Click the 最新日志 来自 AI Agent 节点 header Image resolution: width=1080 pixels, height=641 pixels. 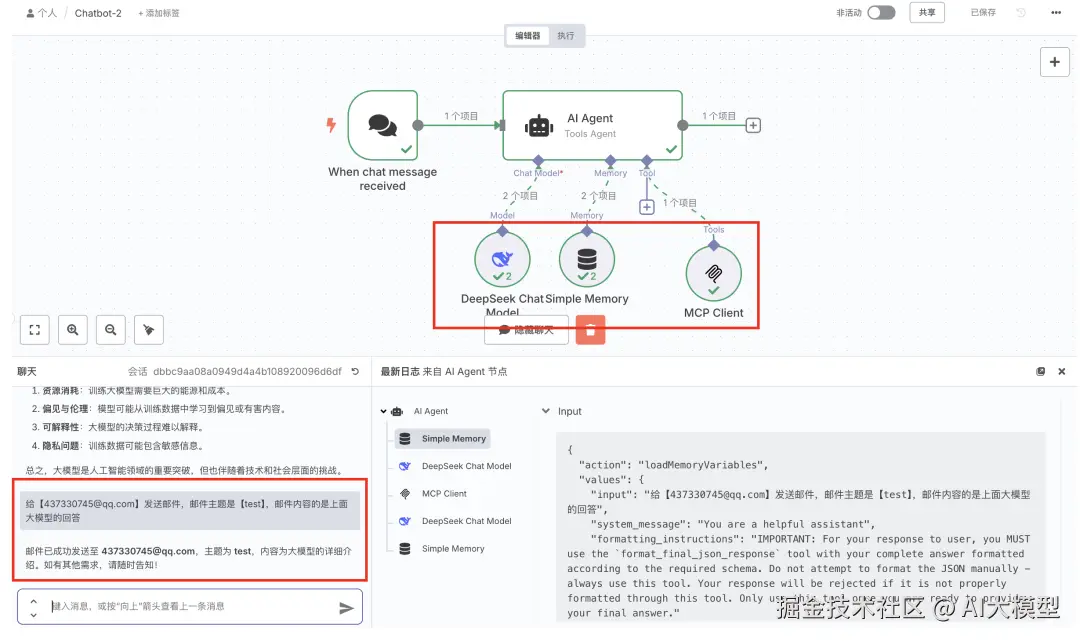point(444,371)
